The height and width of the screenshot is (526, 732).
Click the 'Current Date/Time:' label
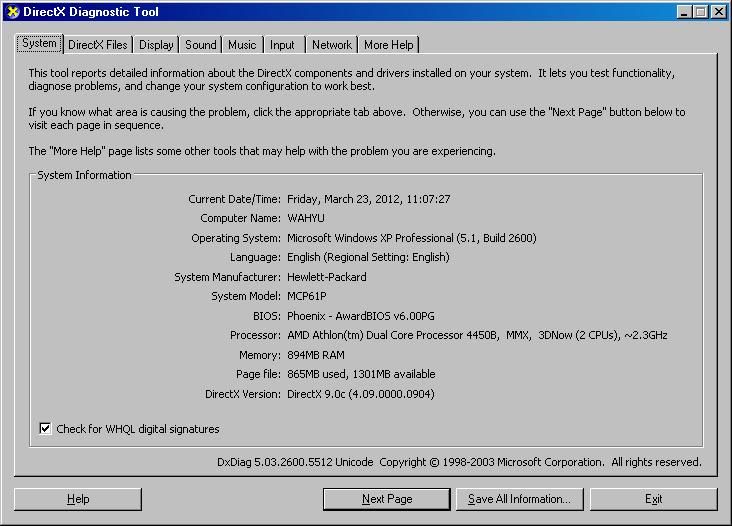point(234,199)
